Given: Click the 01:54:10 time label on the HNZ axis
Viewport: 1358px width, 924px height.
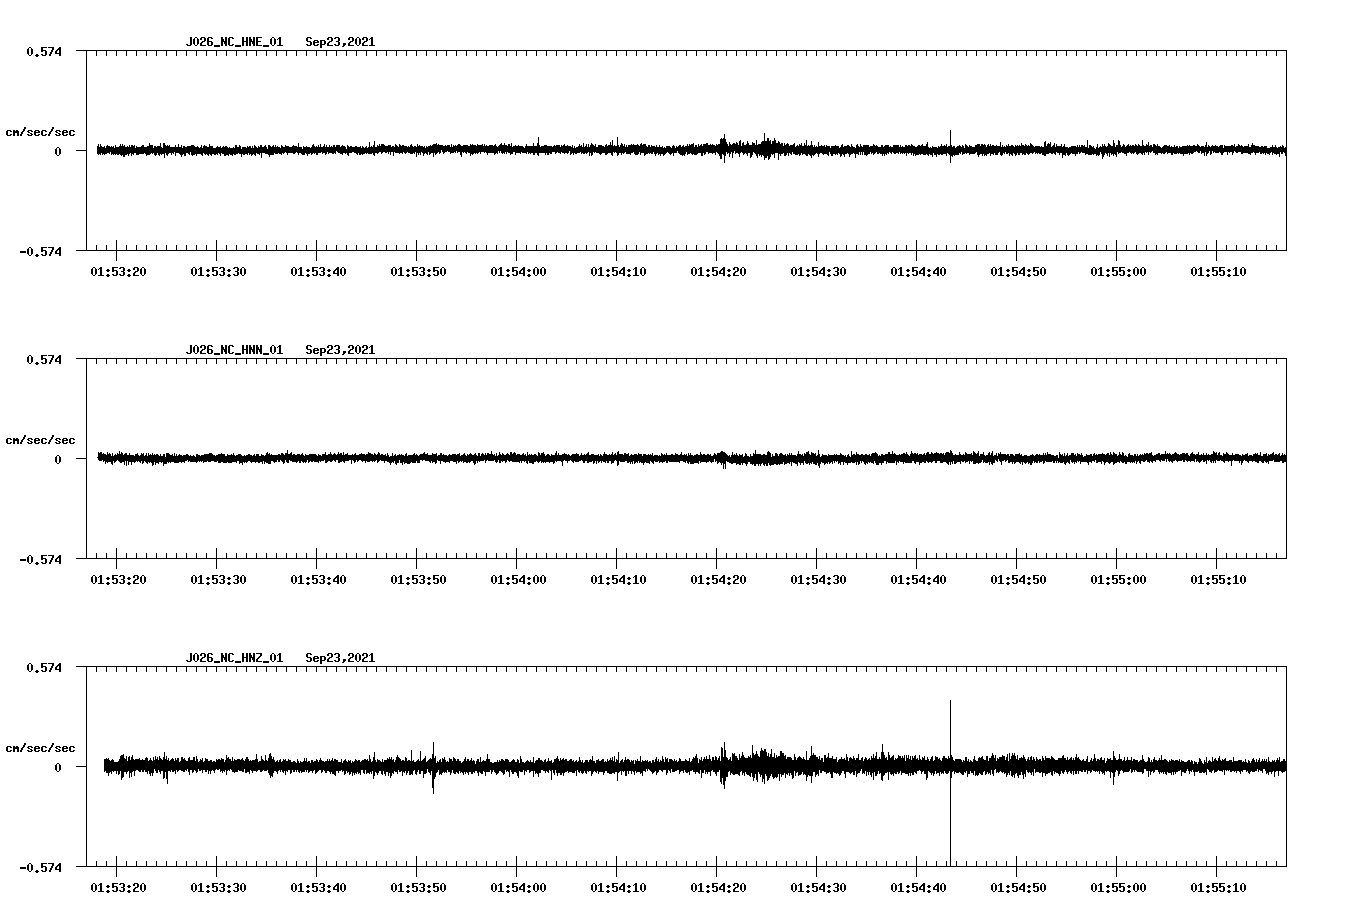Looking at the screenshot, I should (x=618, y=888).
